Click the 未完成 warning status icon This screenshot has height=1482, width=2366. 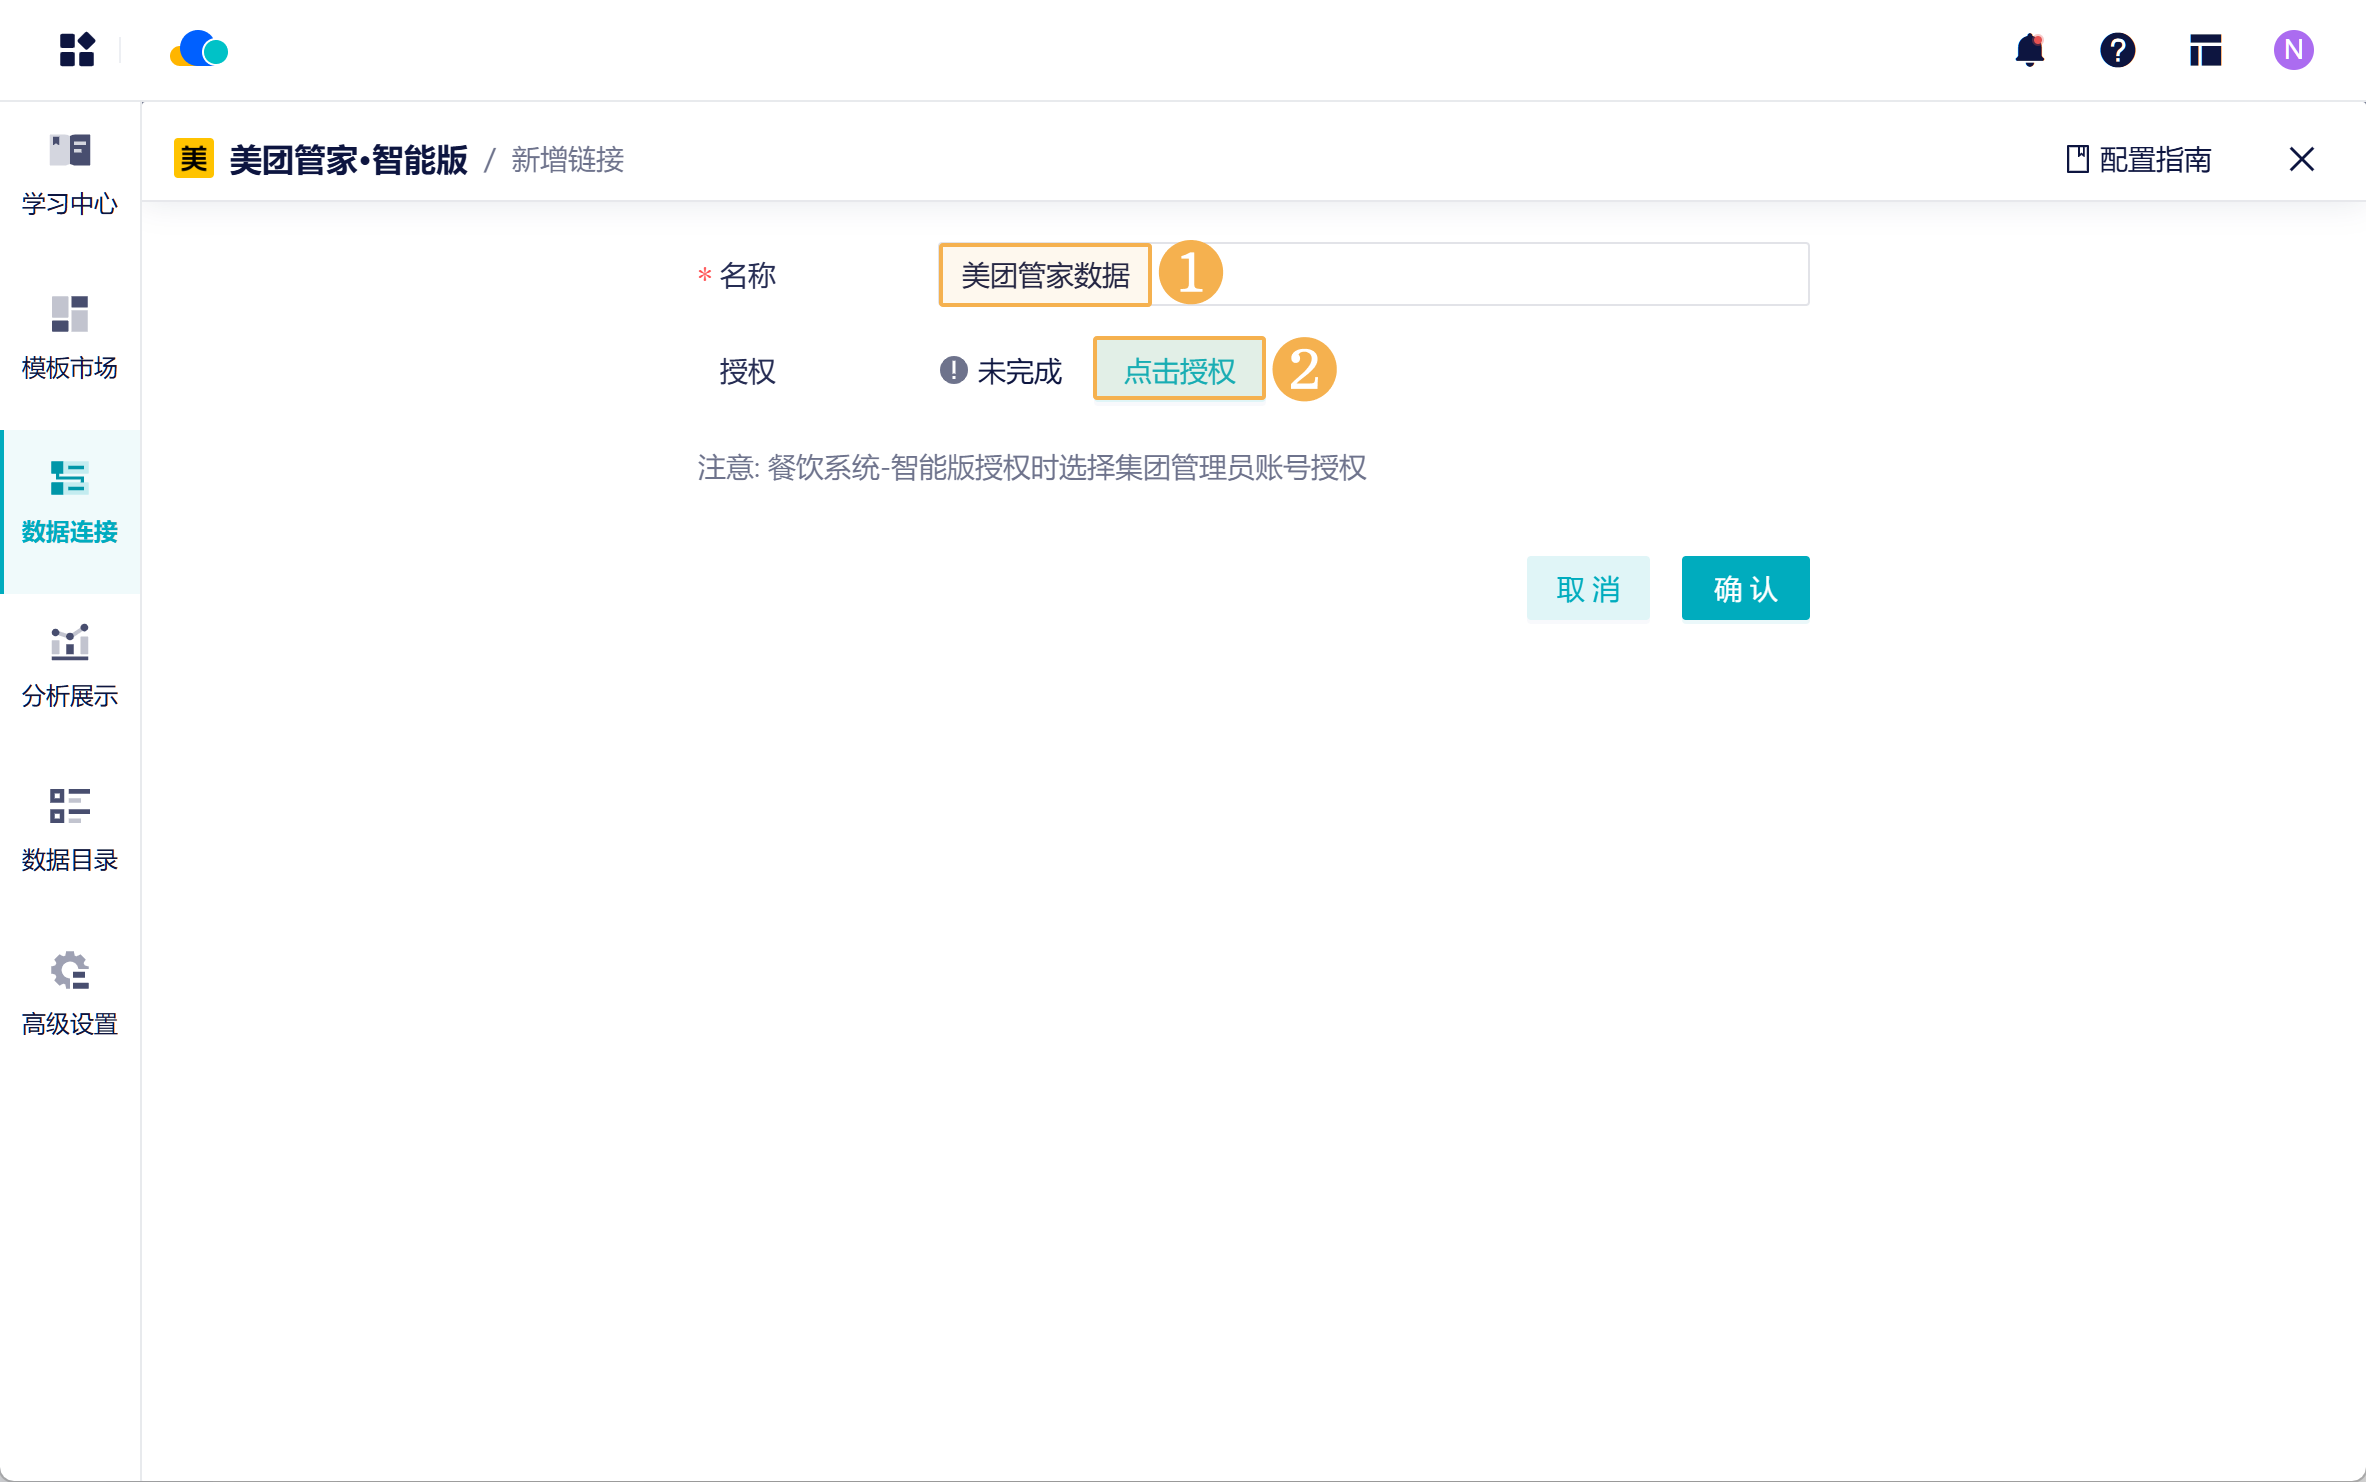point(953,371)
